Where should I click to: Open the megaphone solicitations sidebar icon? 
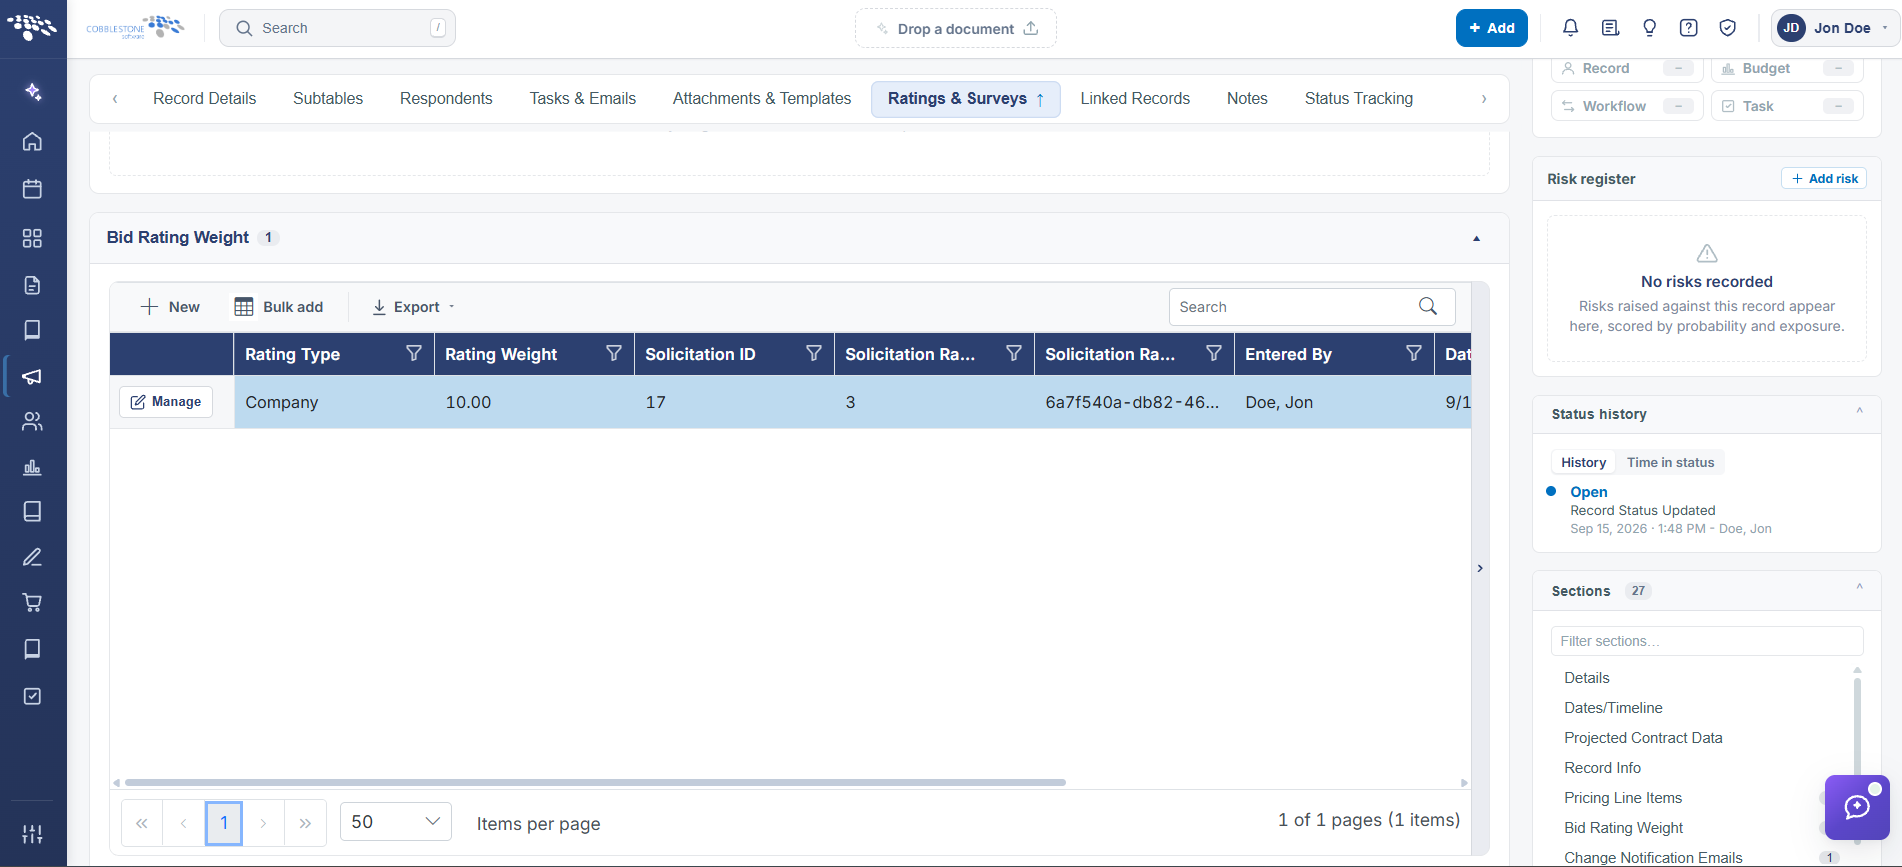coord(32,376)
